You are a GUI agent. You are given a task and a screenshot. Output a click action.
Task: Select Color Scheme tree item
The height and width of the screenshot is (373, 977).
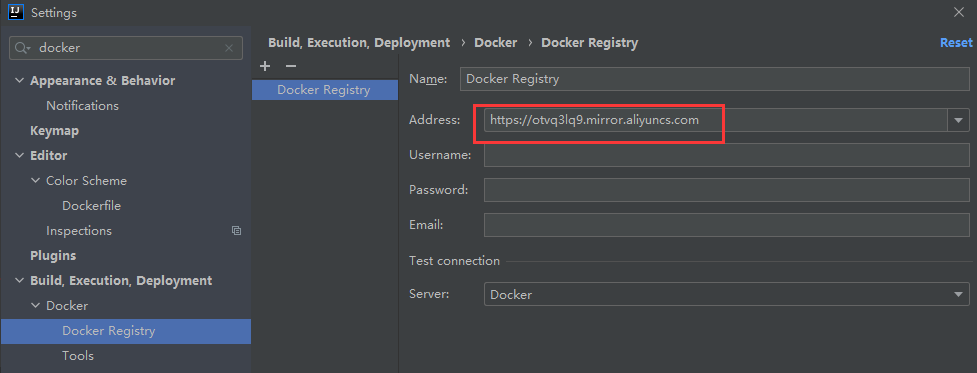coord(86,181)
